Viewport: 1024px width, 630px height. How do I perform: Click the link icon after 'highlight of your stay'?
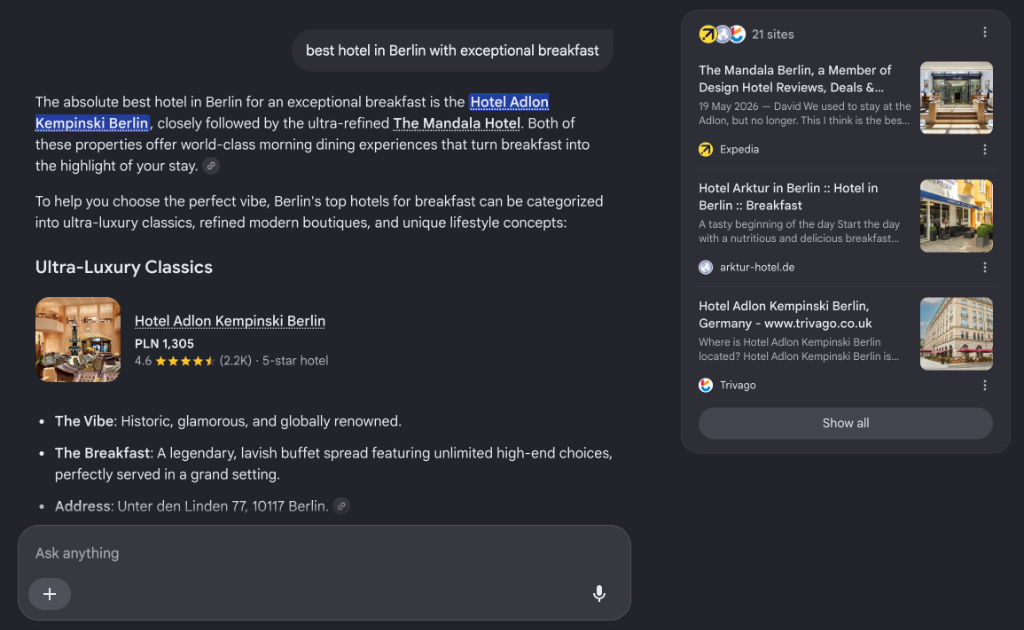pos(211,166)
